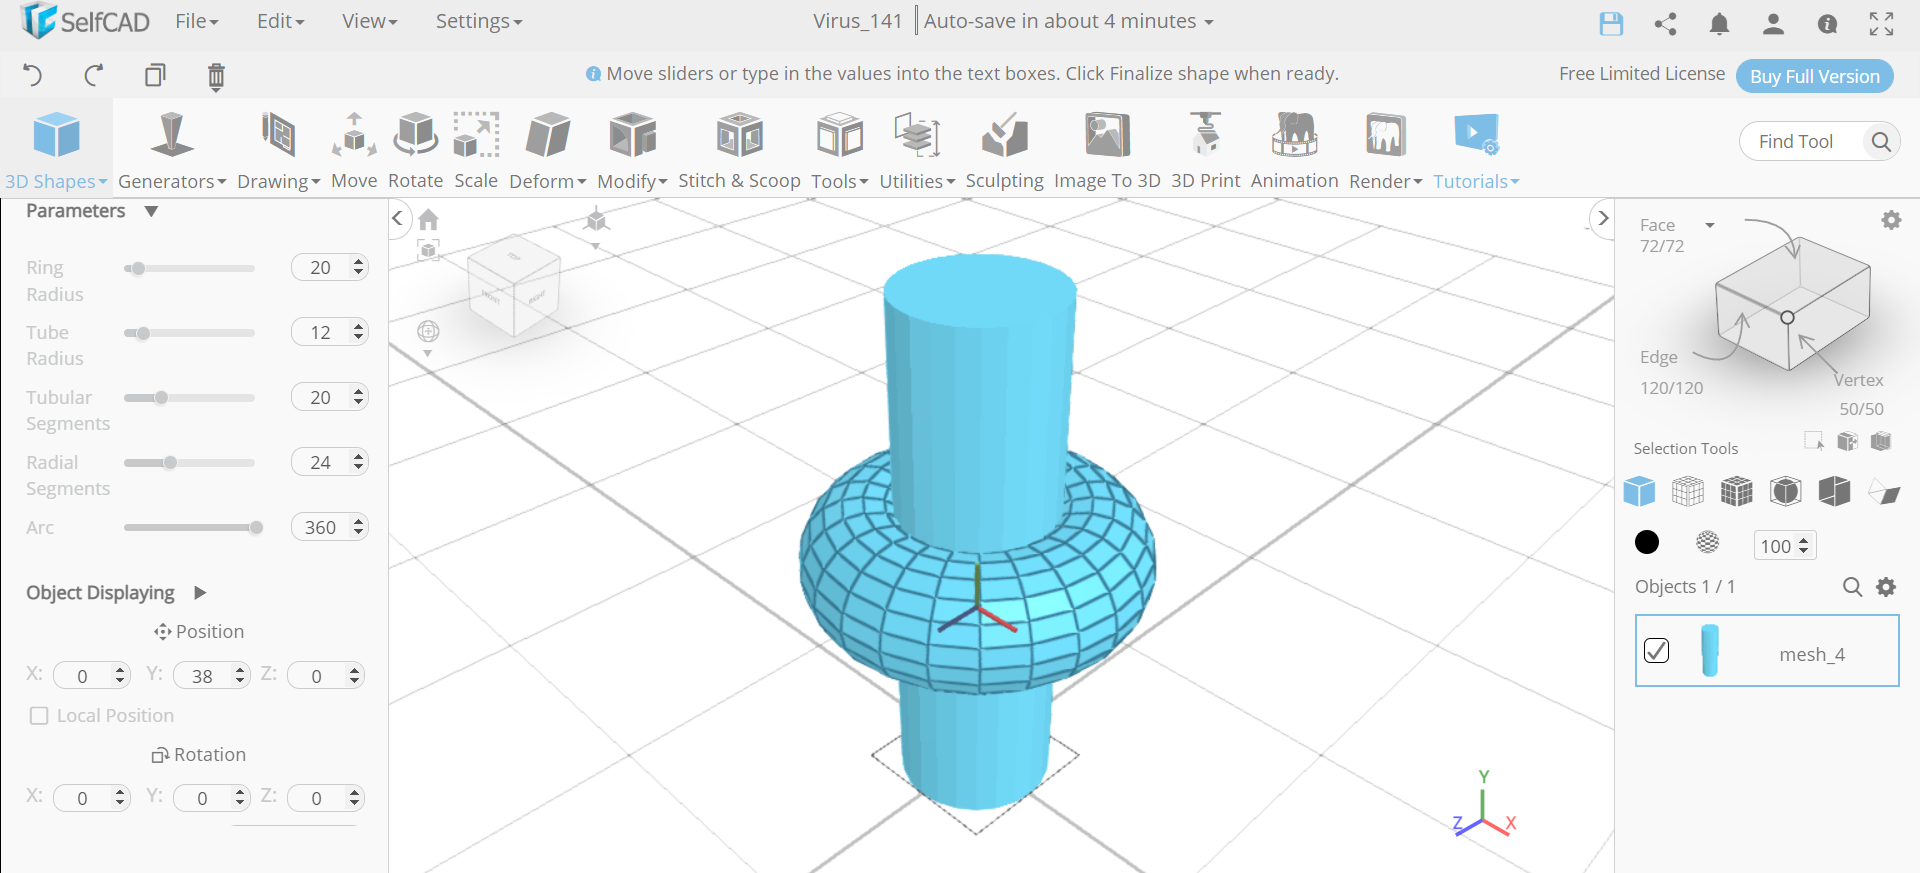Screen dimensions: 1920x873
Task: Select the mesh_4 object thumbnail
Action: click(x=1710, y=651)
